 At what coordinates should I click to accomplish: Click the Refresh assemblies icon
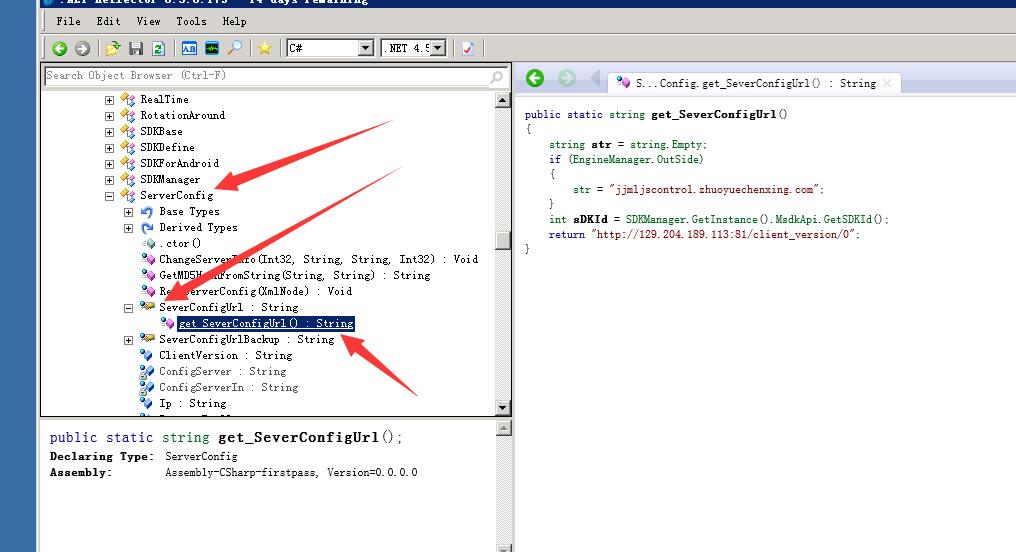point(157,48)
